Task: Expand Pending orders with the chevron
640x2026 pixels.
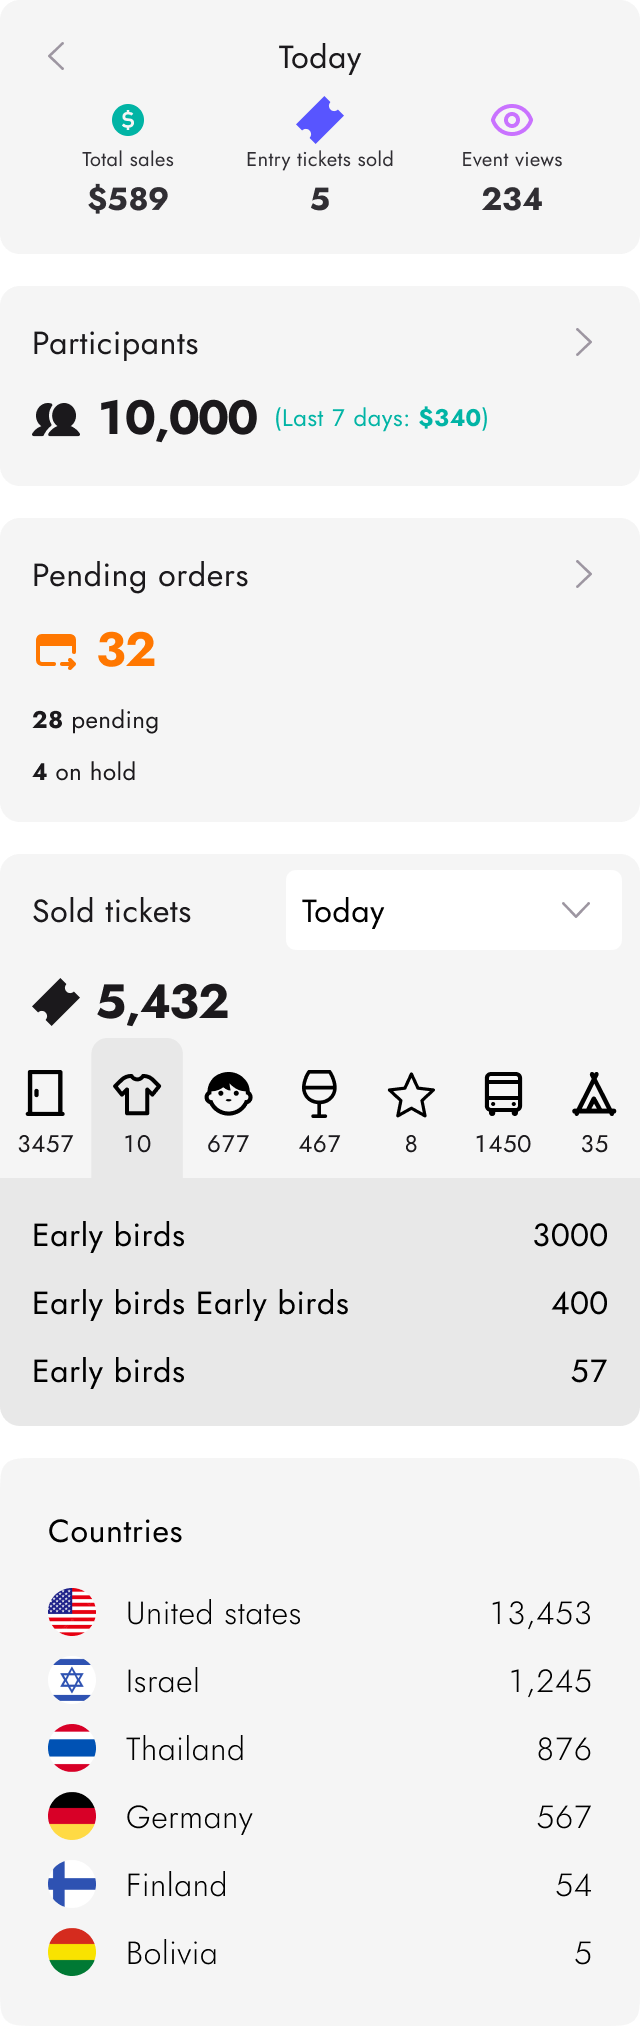Action: tap(584, 575)
